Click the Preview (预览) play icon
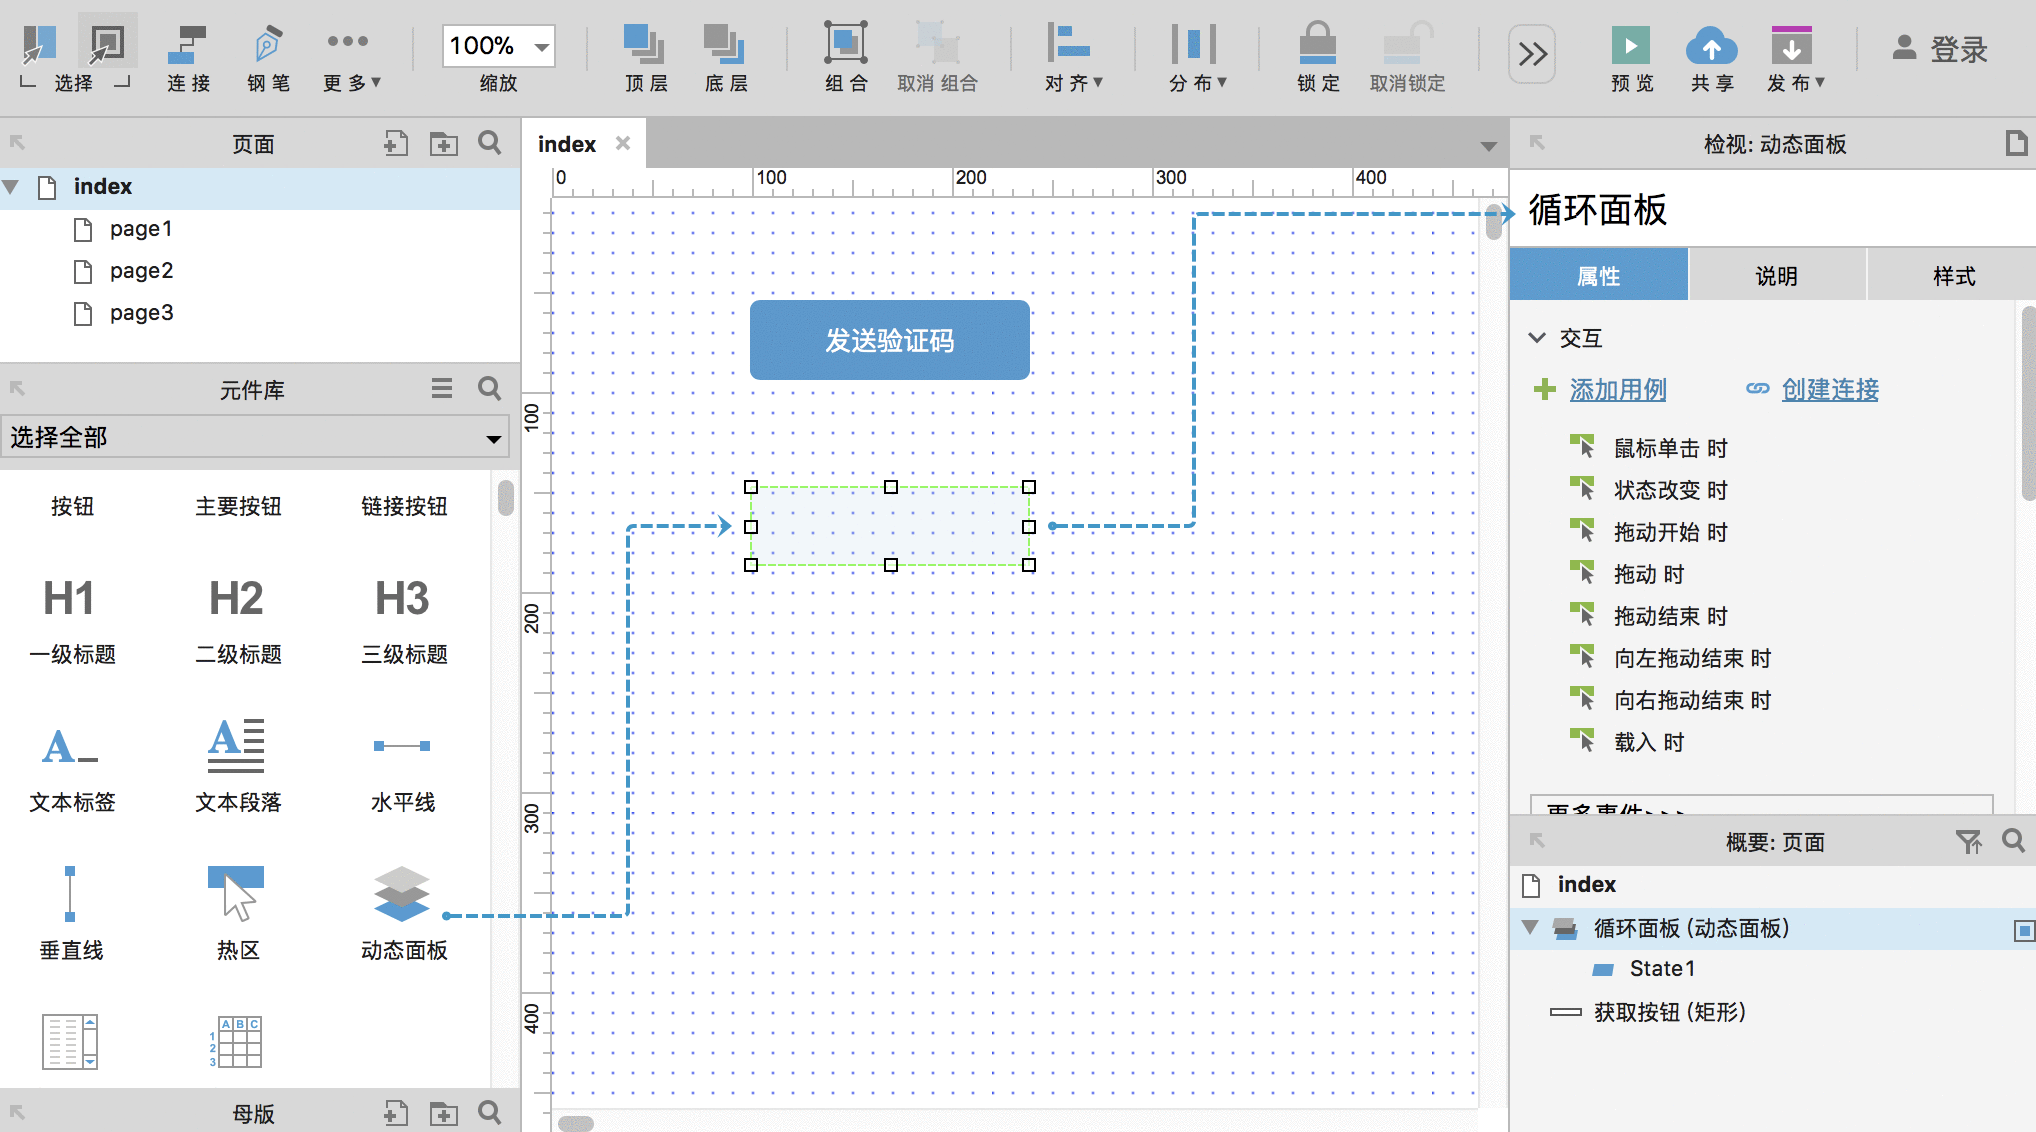2036x1132 pixels. tap(1631, 46)
